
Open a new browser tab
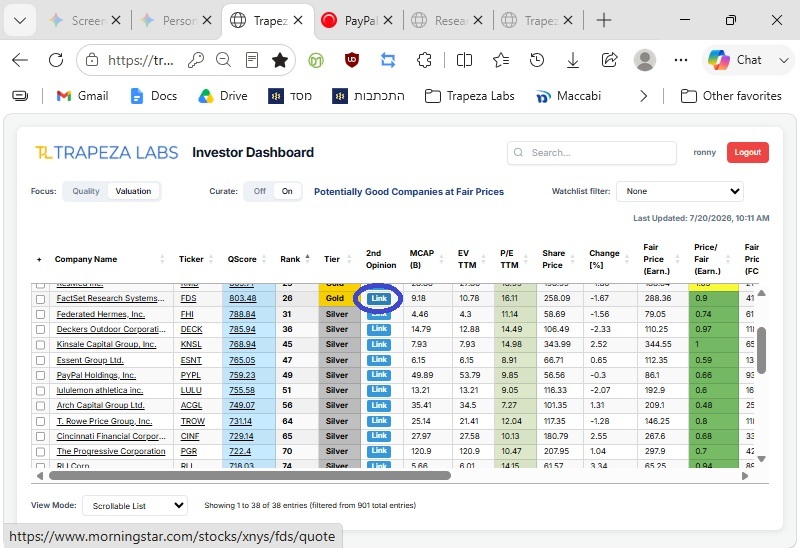pos(604,20)
